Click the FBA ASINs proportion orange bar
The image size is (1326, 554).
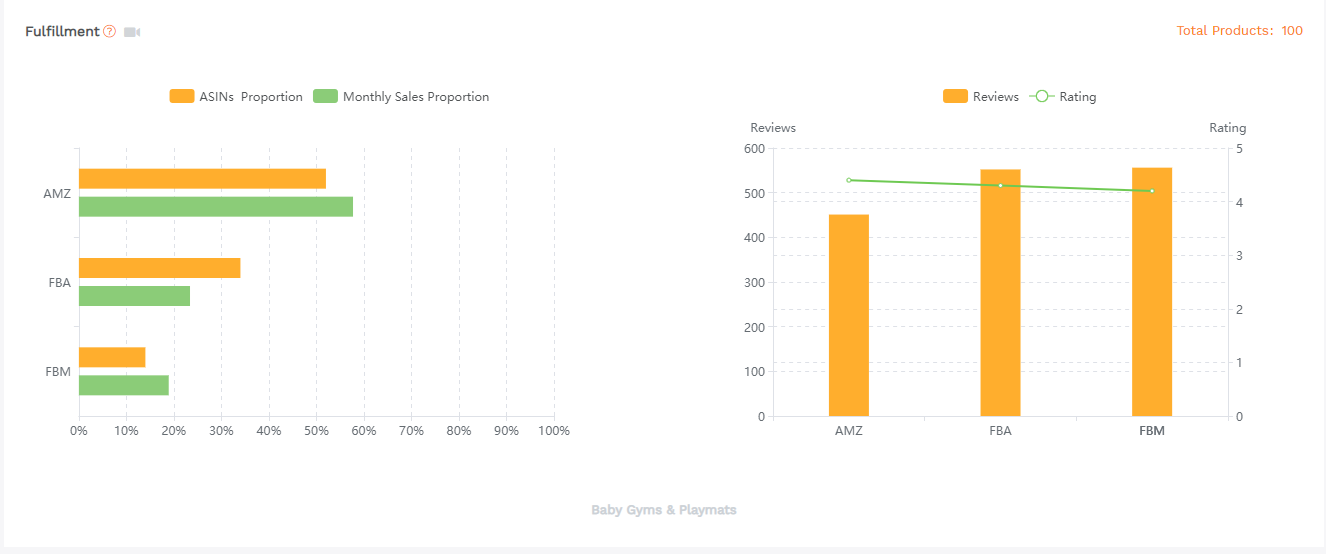click(x=160, y=268)
